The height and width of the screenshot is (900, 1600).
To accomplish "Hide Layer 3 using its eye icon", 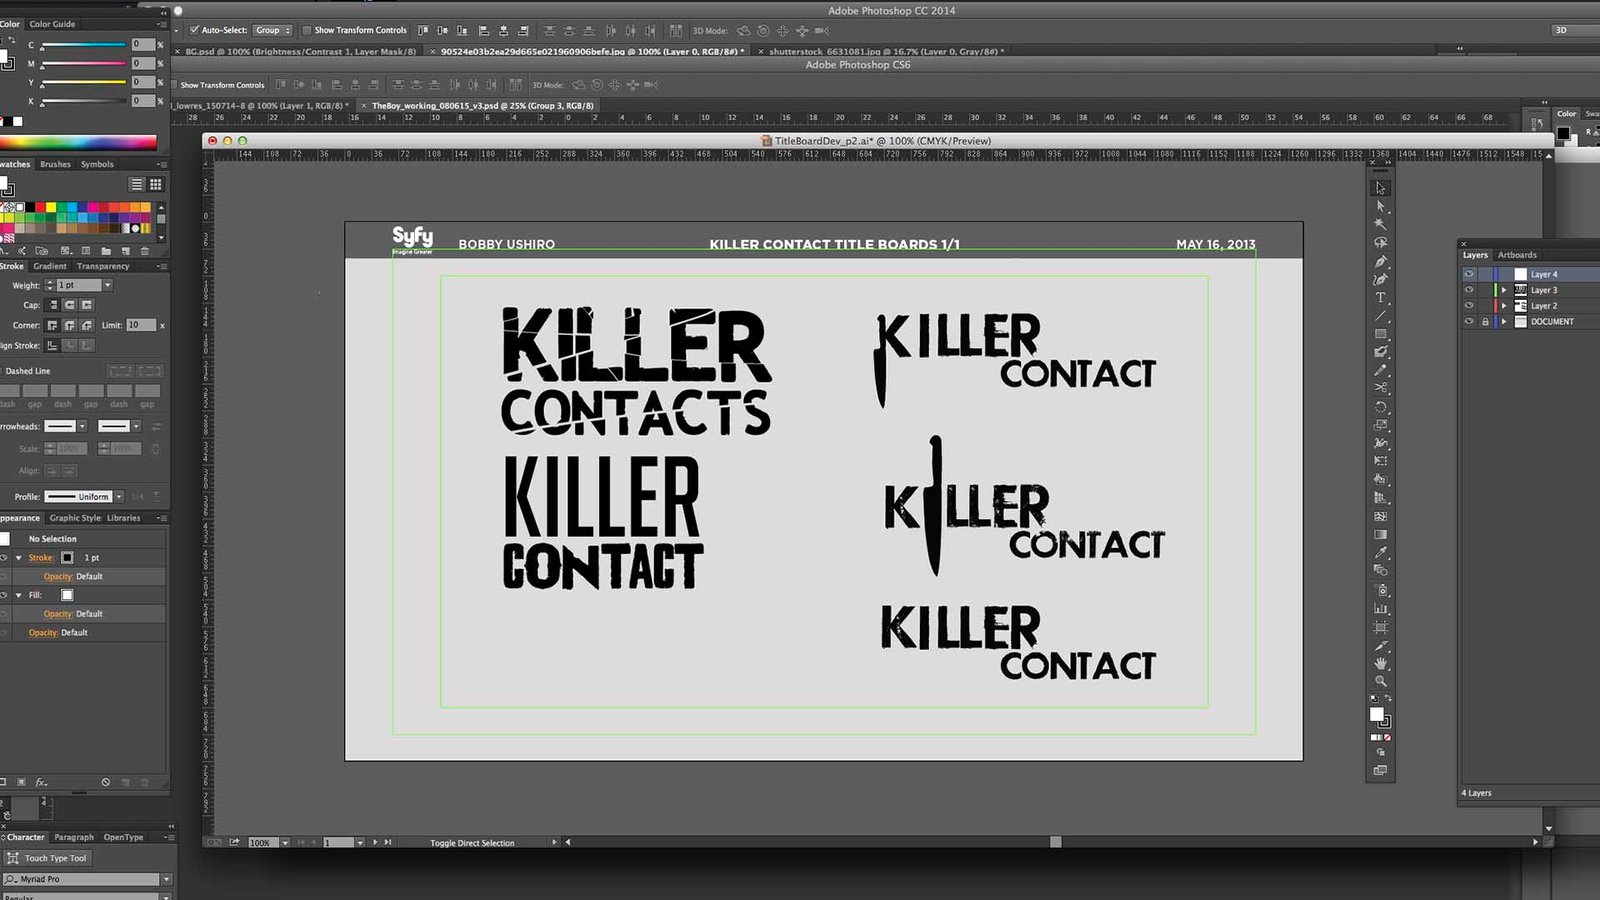I will tap(1469, 290).
